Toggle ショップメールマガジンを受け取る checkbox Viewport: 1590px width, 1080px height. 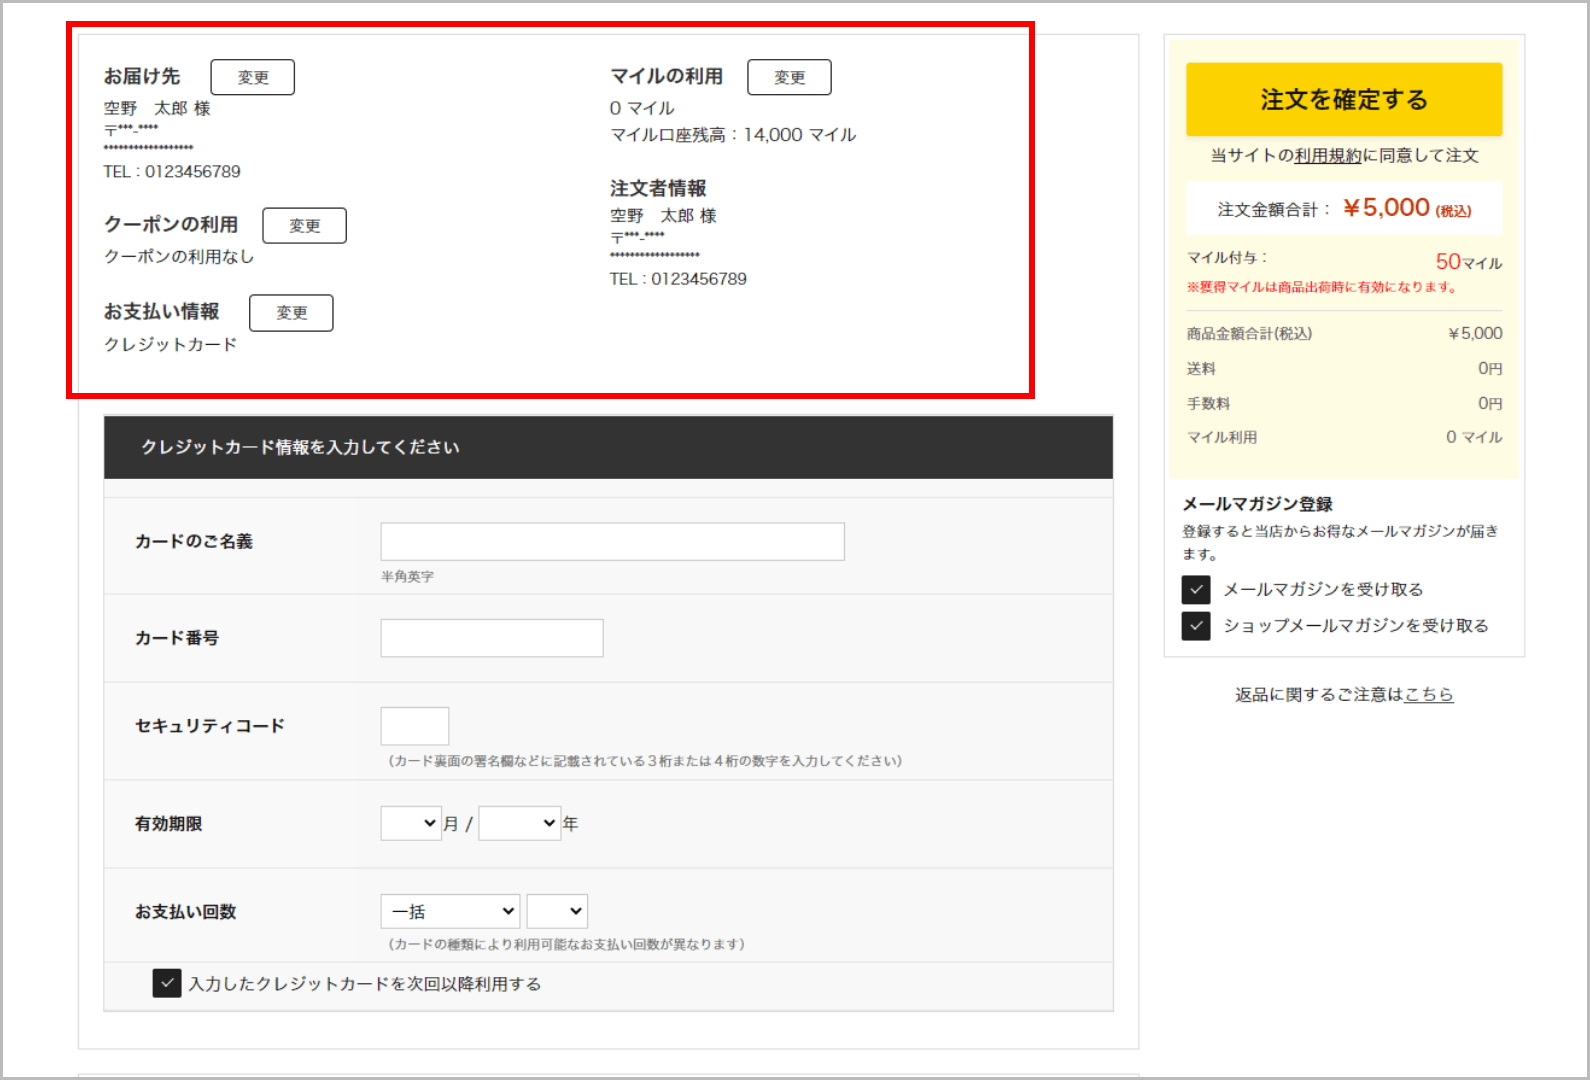[x=1196, y=626]
